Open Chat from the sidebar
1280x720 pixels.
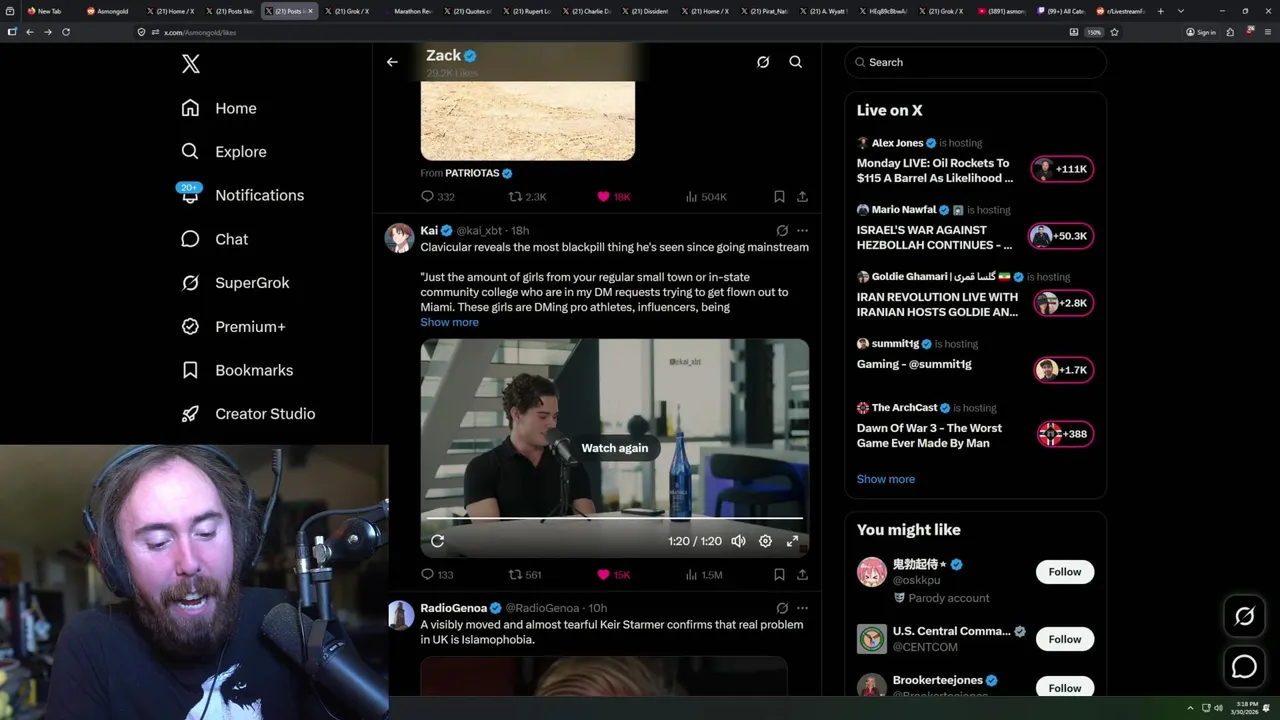click(215, 239)
